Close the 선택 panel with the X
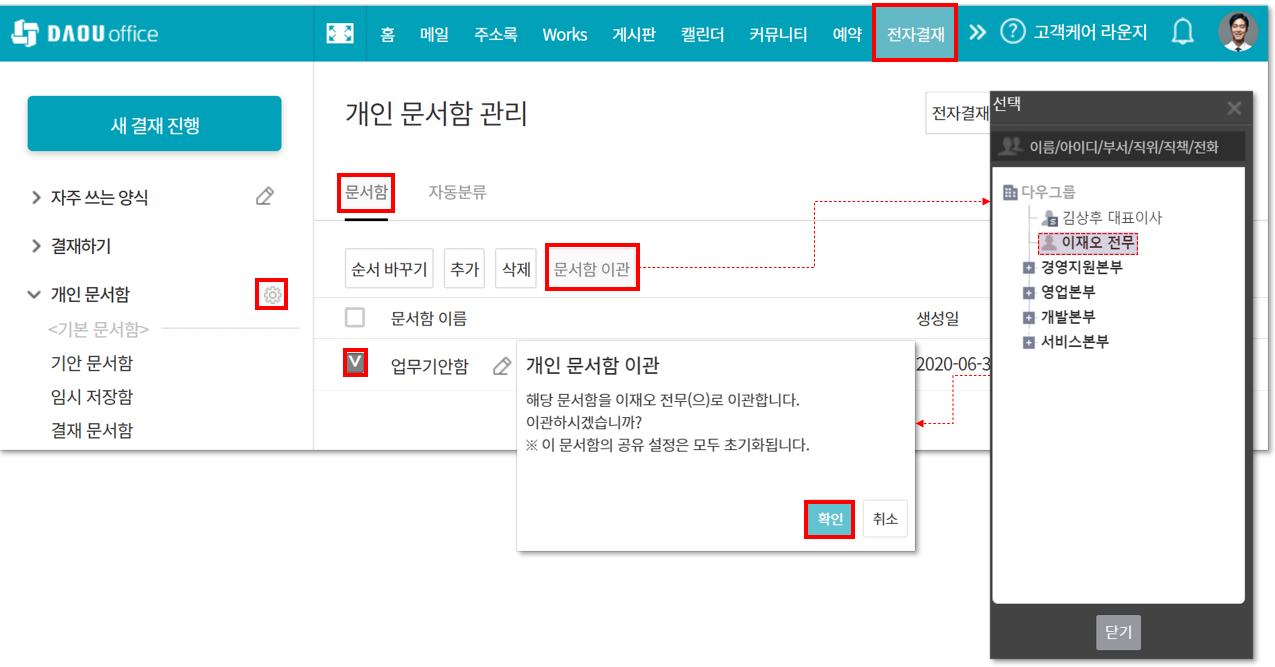The width and height of the screenshot is (1275, 667). [1234, 108]
